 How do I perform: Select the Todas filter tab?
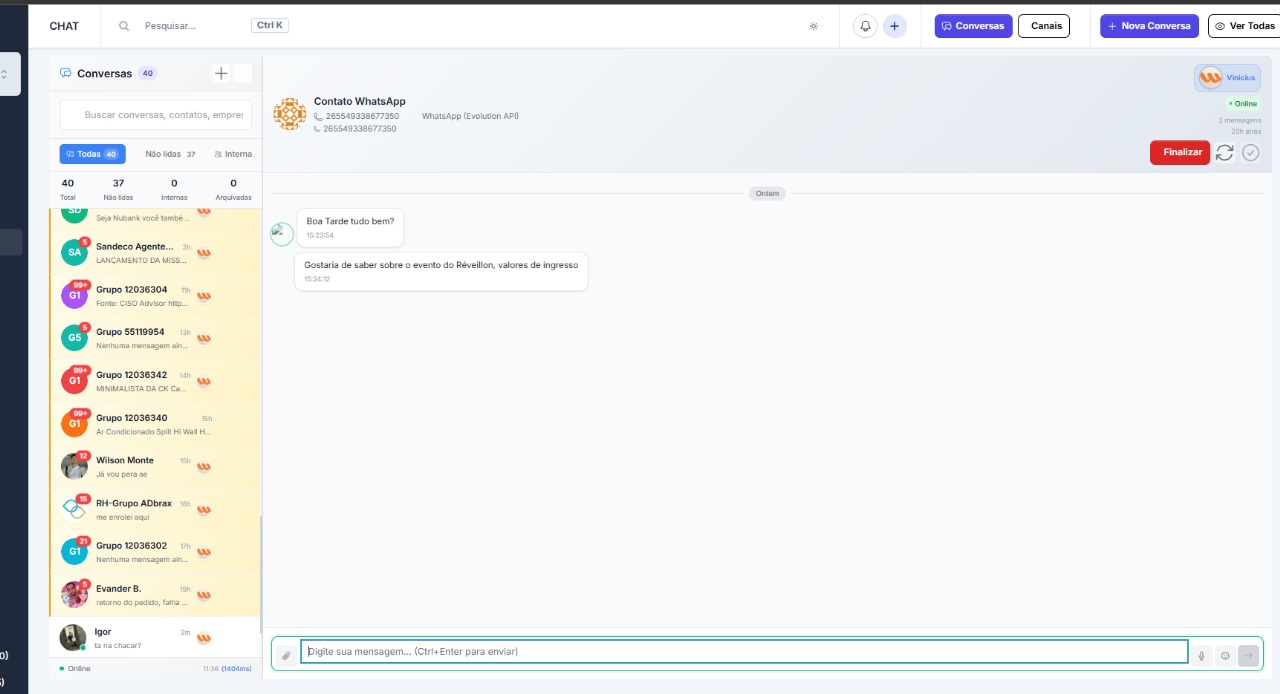coord(92,154)
